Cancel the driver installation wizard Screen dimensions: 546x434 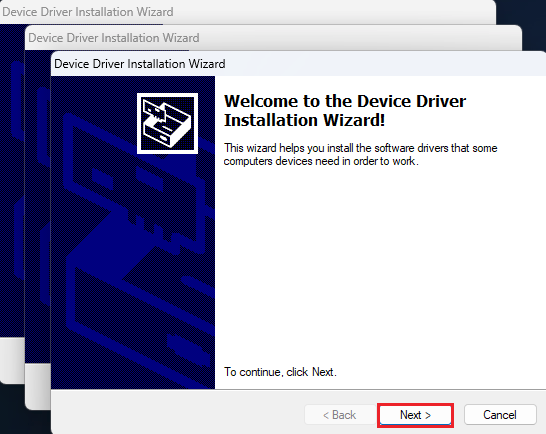500,415
